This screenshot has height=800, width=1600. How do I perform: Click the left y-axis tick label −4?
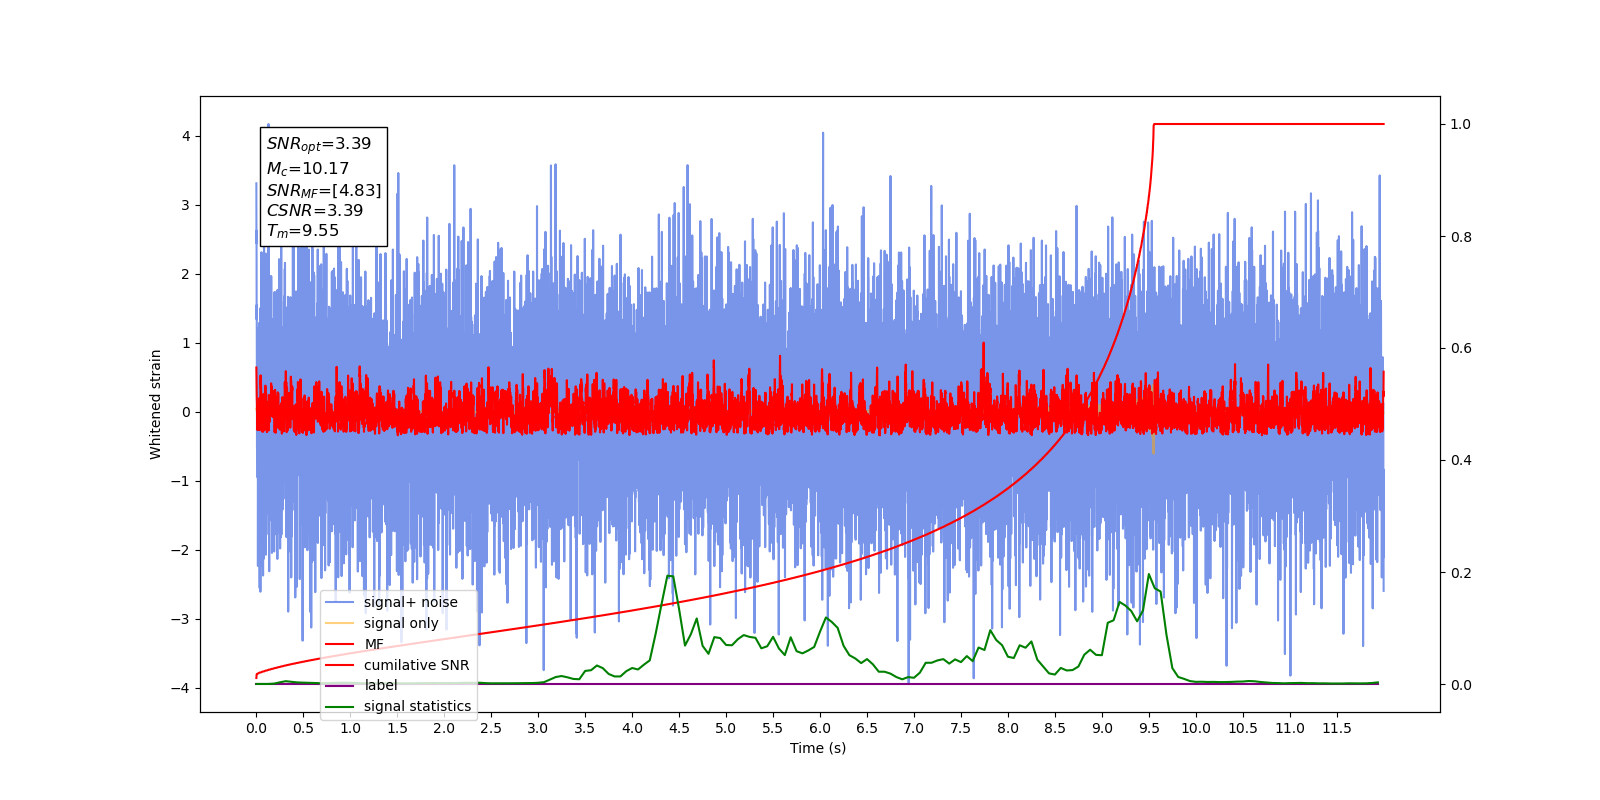(x=181, y=688)
